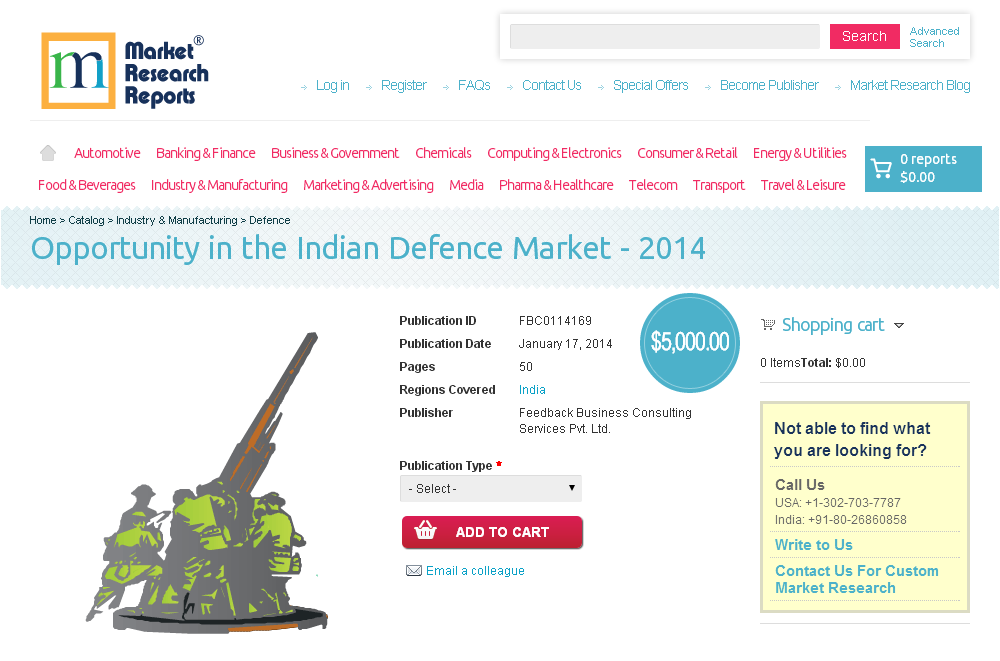Open the Automotive category
The image size is (1000, 661).
click(x=107, y=152)
